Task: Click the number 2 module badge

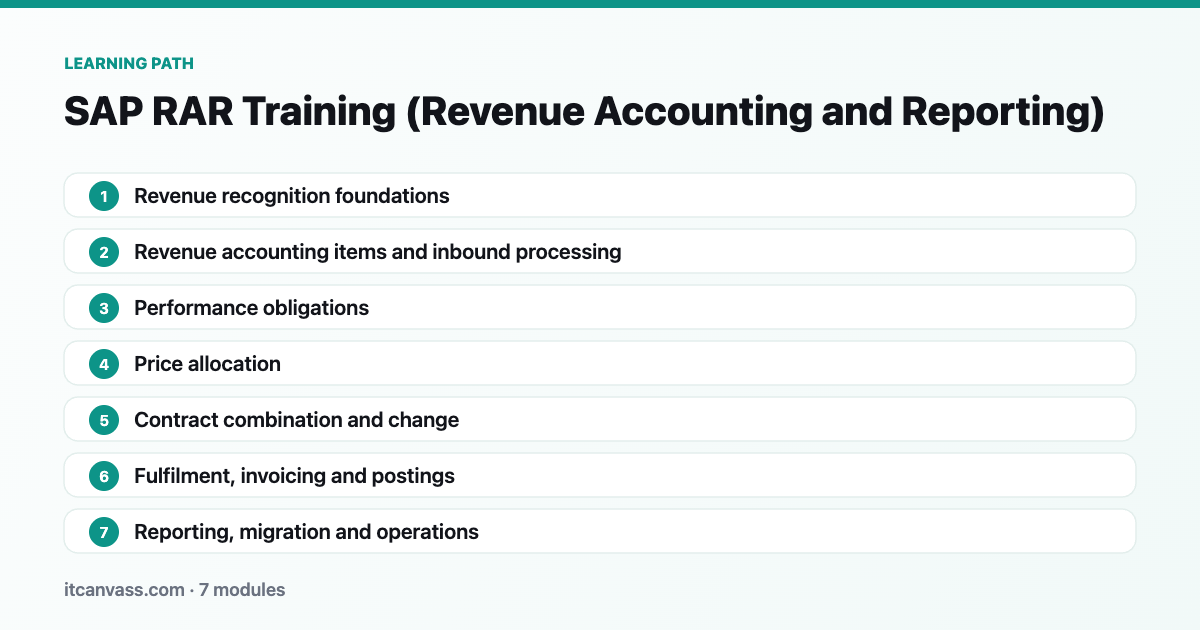Action: click(x=104, y=252)
